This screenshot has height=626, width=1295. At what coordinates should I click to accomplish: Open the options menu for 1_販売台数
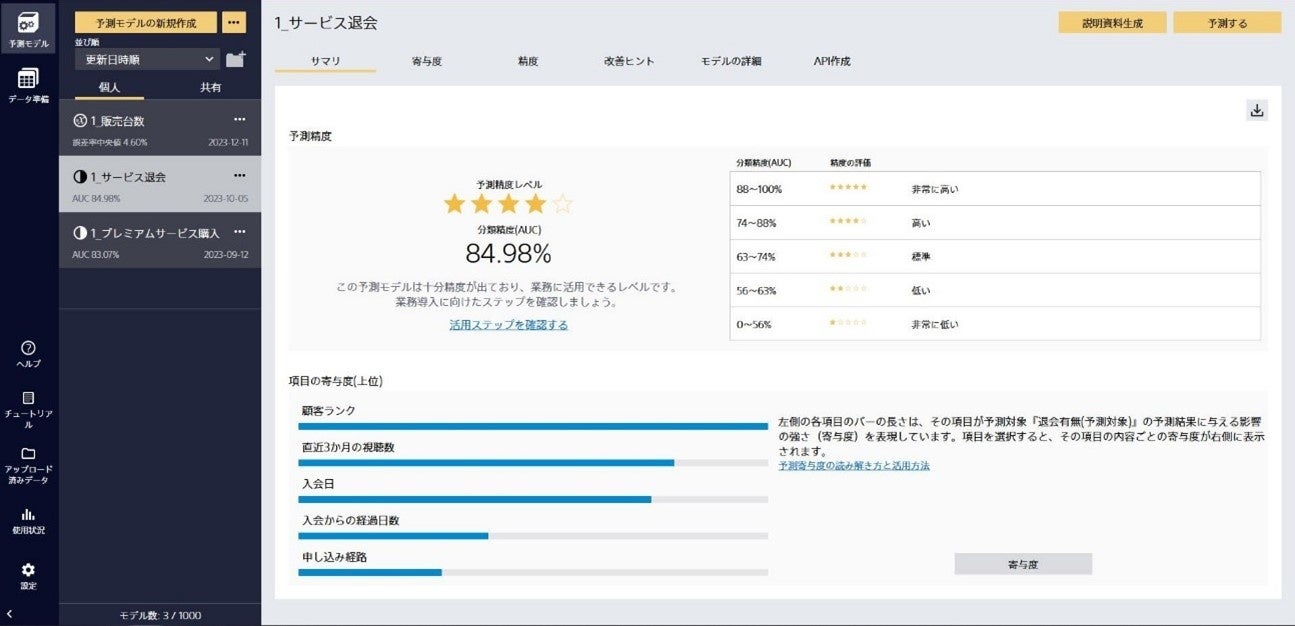click(x=239, y=120)
